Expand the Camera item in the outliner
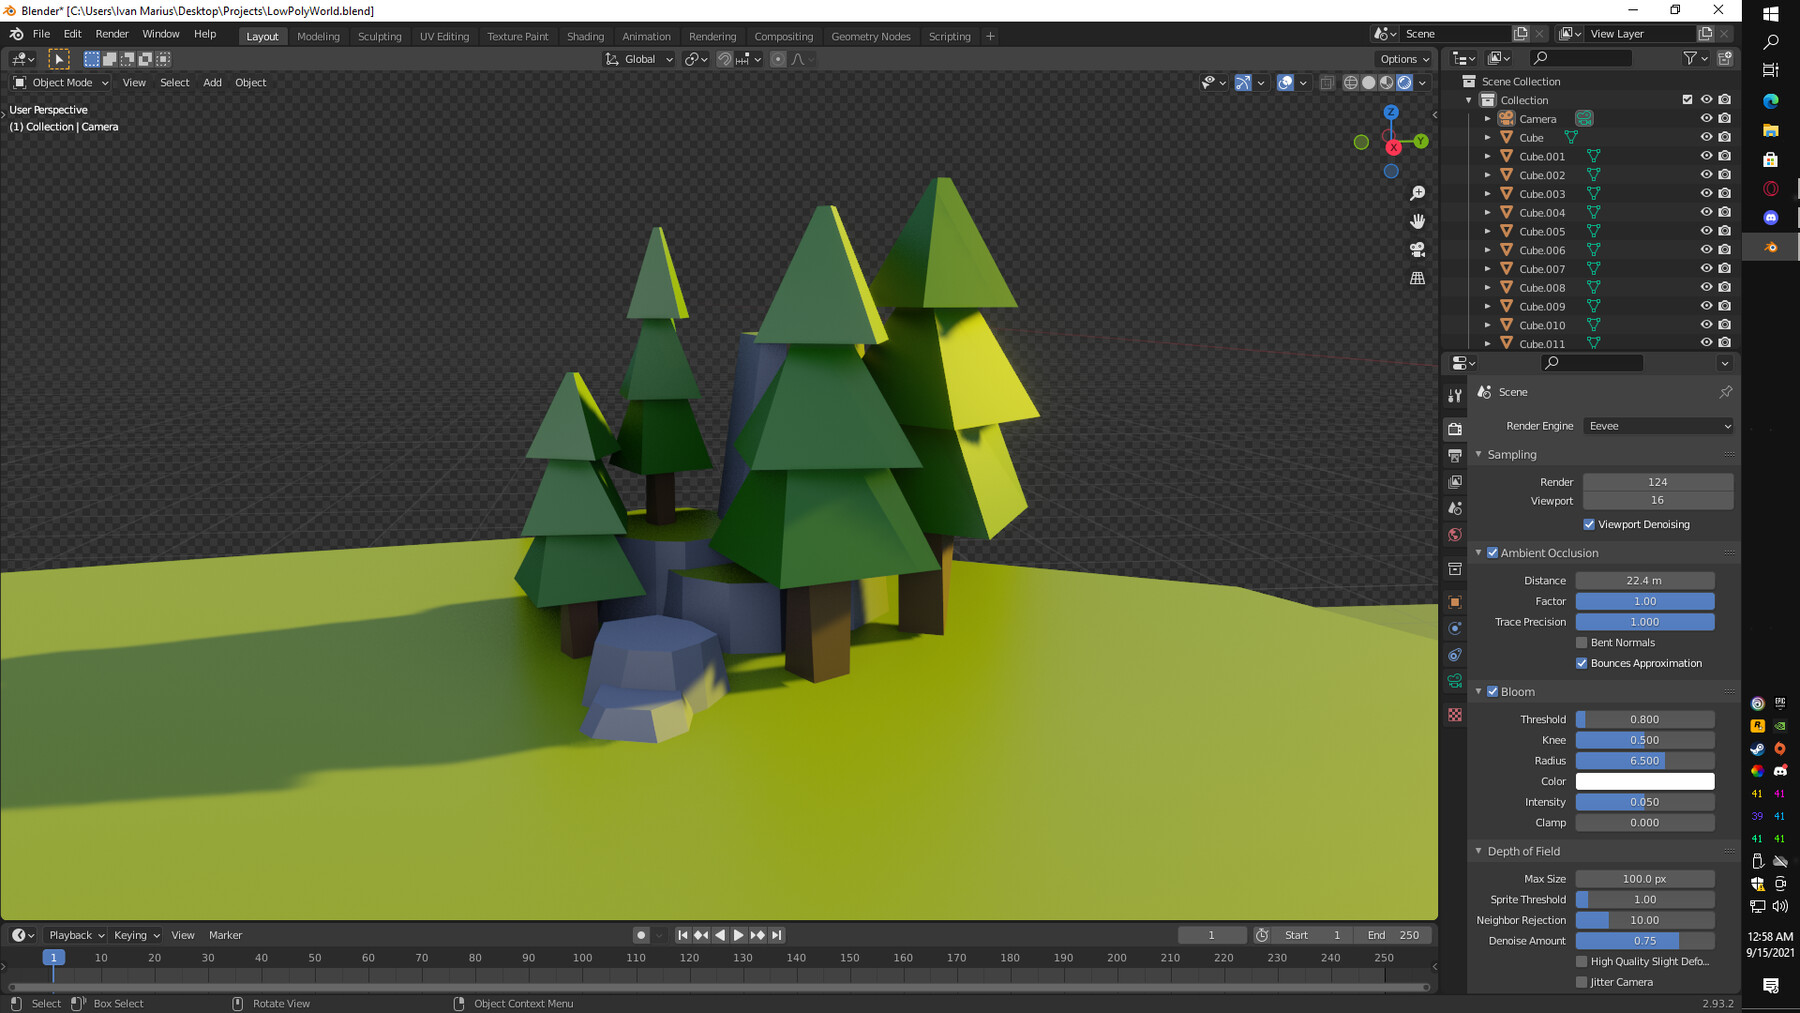Screen dimensions: 1800x1013 [1488, 118]
